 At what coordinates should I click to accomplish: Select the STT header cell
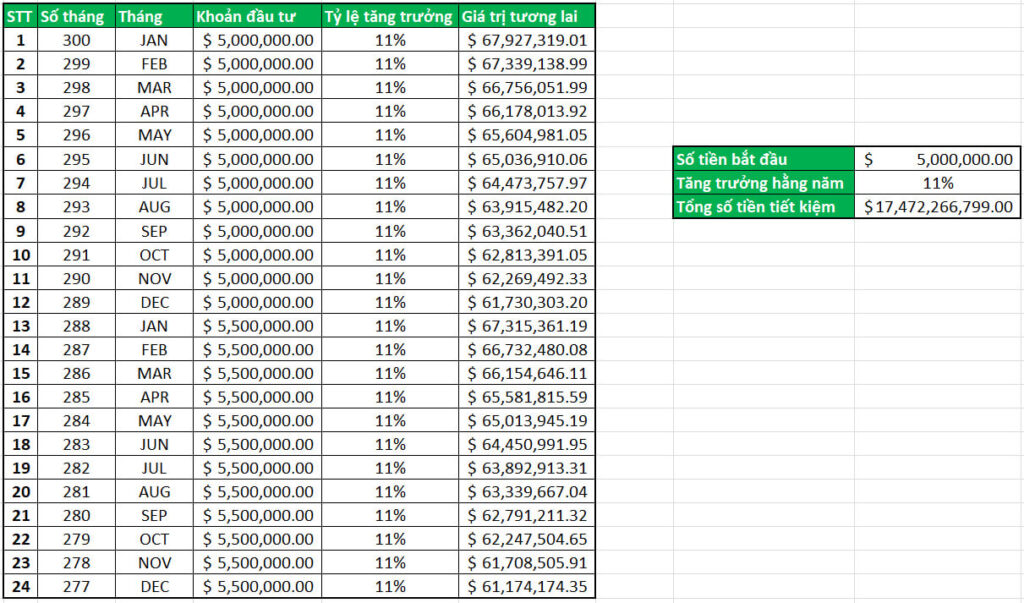point(20,16)
